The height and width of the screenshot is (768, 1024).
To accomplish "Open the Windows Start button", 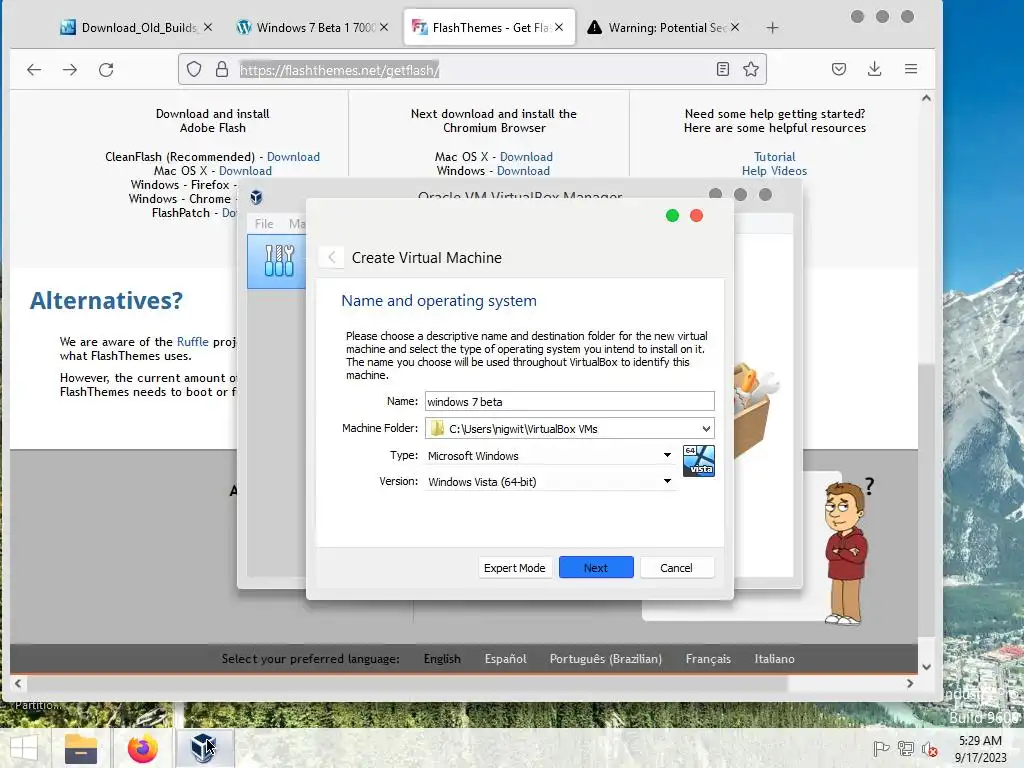I will [x=24, y=748].
